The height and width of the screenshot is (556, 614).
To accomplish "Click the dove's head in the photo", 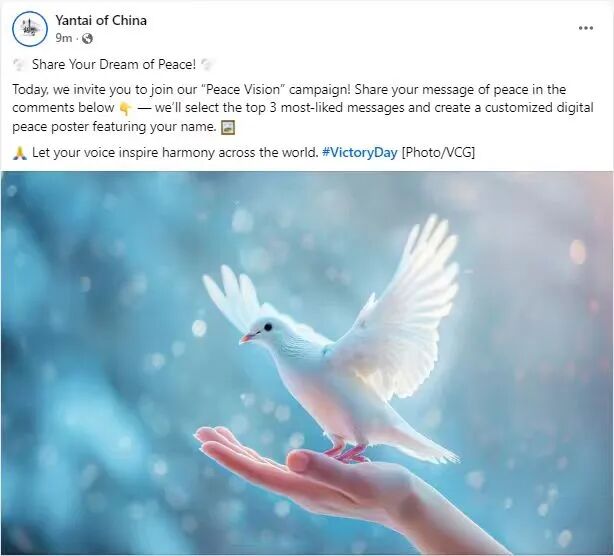I will 260,329.
